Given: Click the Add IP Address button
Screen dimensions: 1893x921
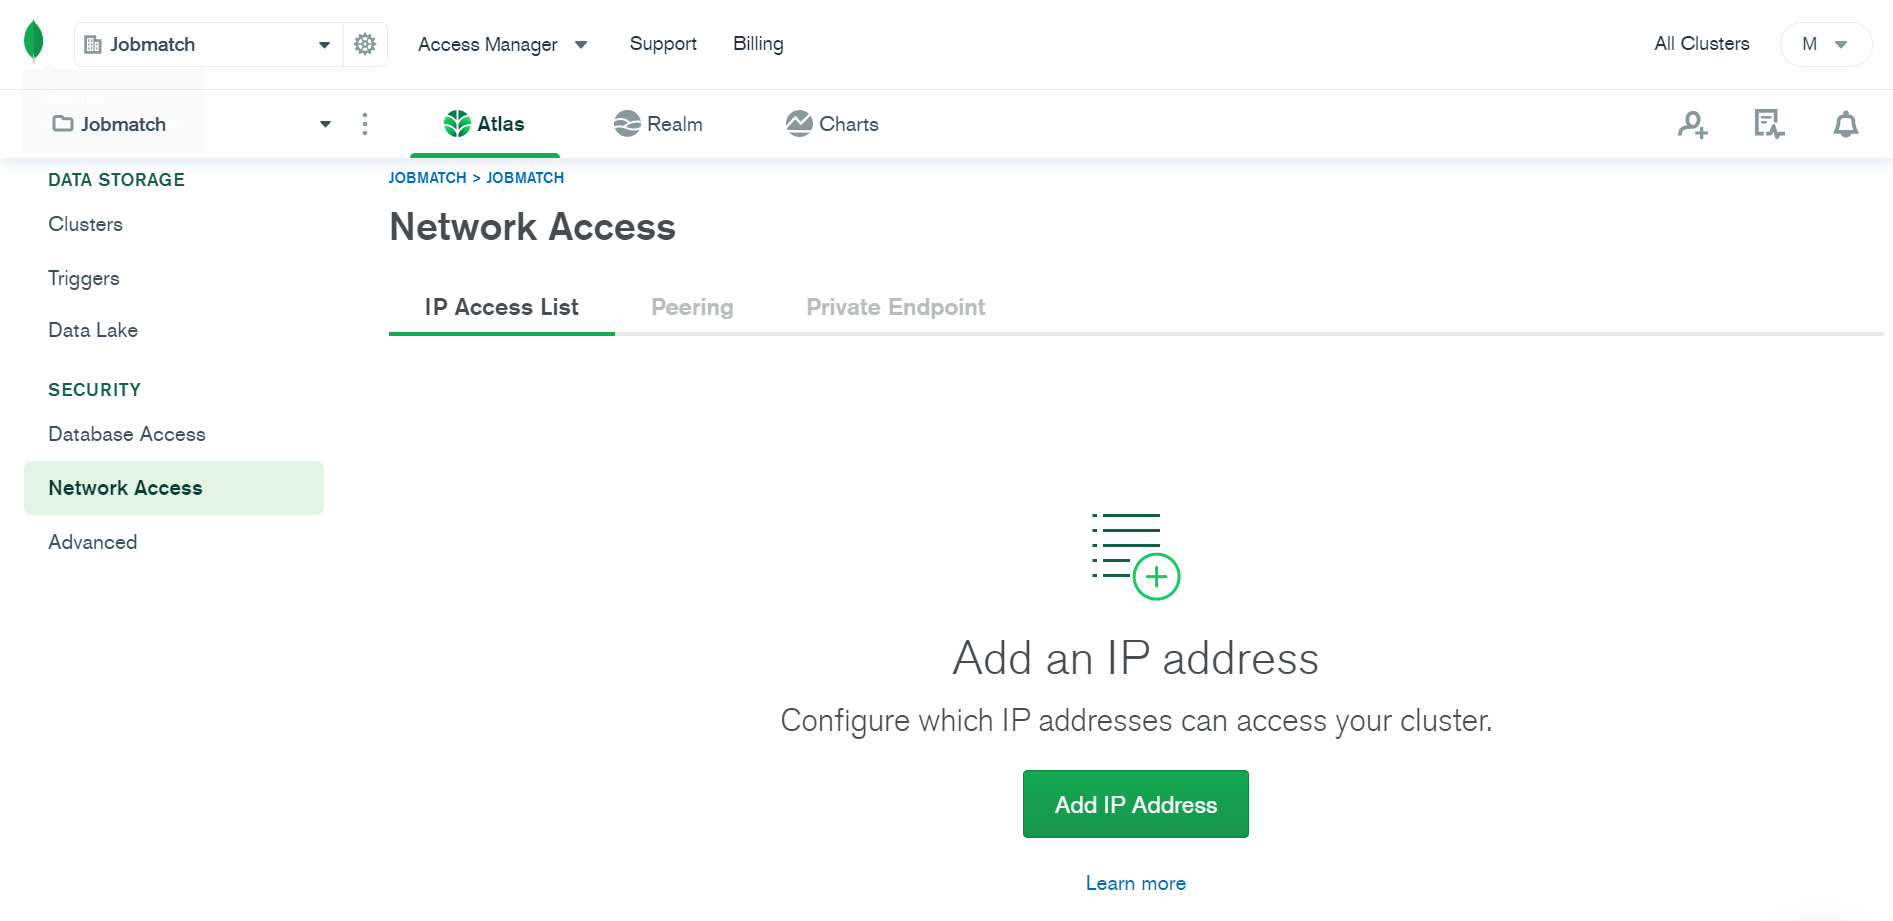Looking at the screenshot, I should [1135, 804].
